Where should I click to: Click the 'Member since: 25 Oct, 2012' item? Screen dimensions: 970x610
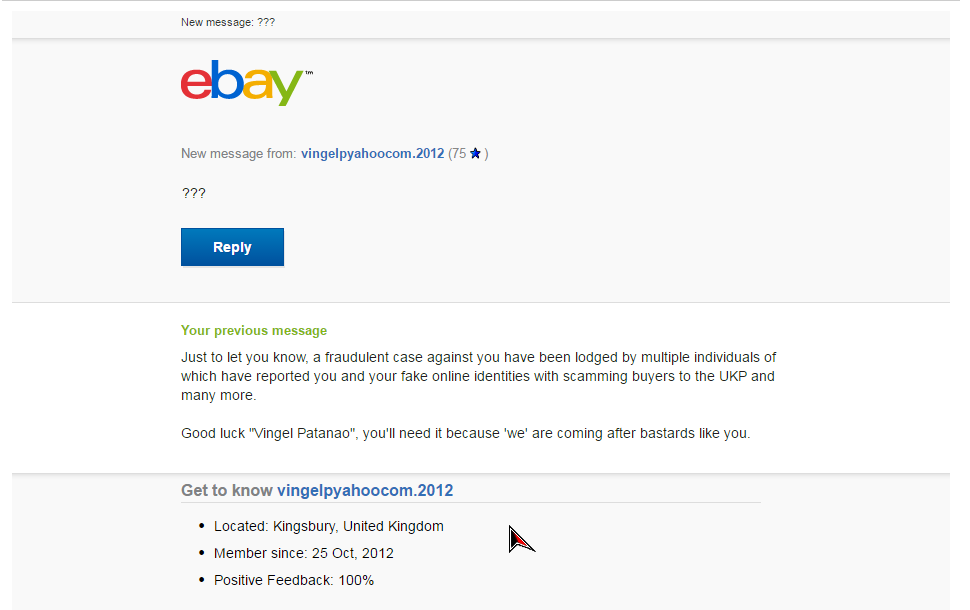(x=303, y=553)
